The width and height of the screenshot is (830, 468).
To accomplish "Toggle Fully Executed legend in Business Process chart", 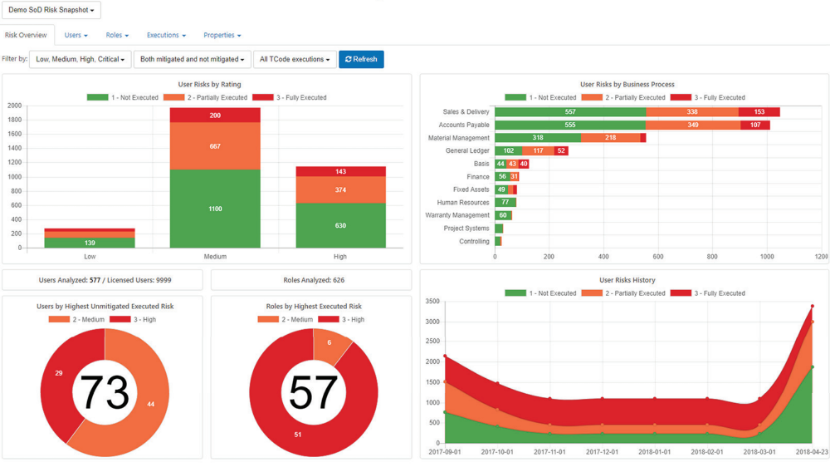I will [x=708, y=97].
